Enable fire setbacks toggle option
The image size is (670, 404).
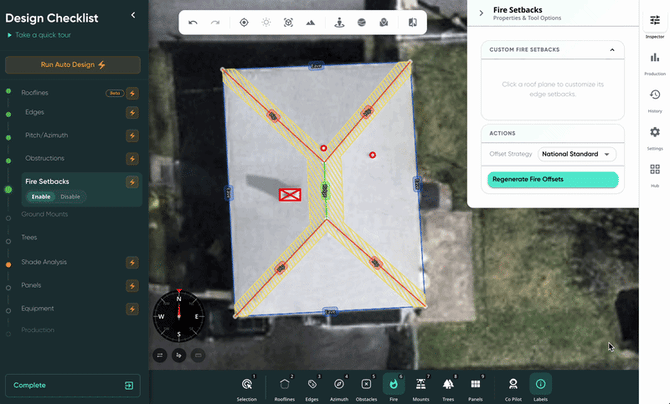pos(41,197)
